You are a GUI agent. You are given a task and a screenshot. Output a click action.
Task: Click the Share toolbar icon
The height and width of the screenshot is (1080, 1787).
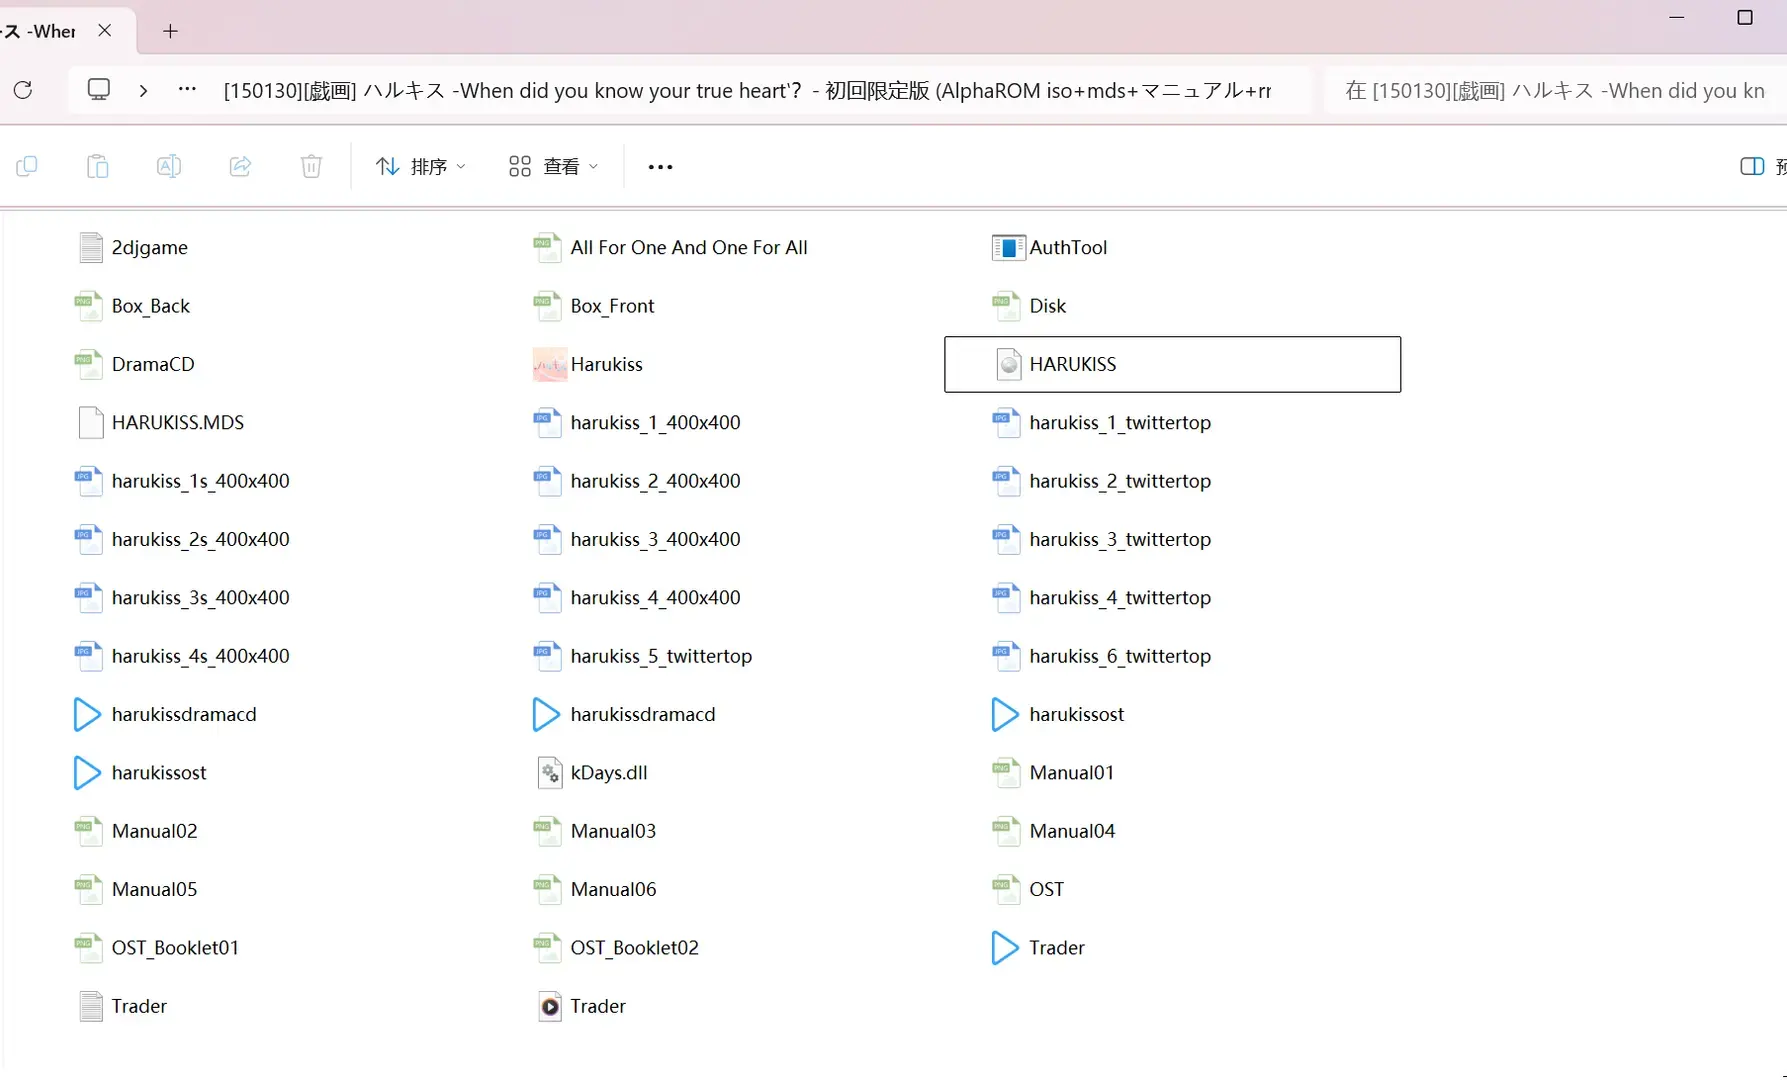[x=240, y=166]
